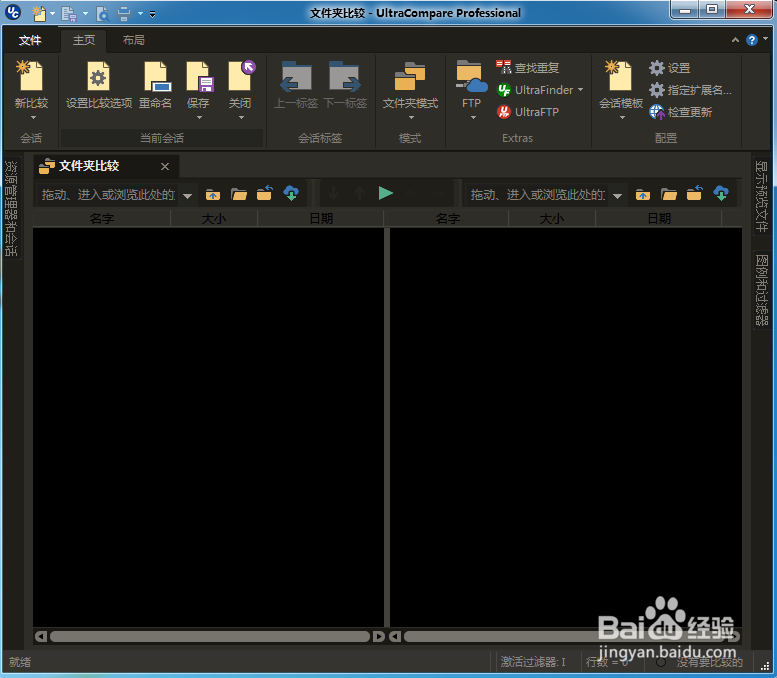Sort left pane by 大小 column
Image resolution: width=777 pixels, height=678 pixels.
214,219
